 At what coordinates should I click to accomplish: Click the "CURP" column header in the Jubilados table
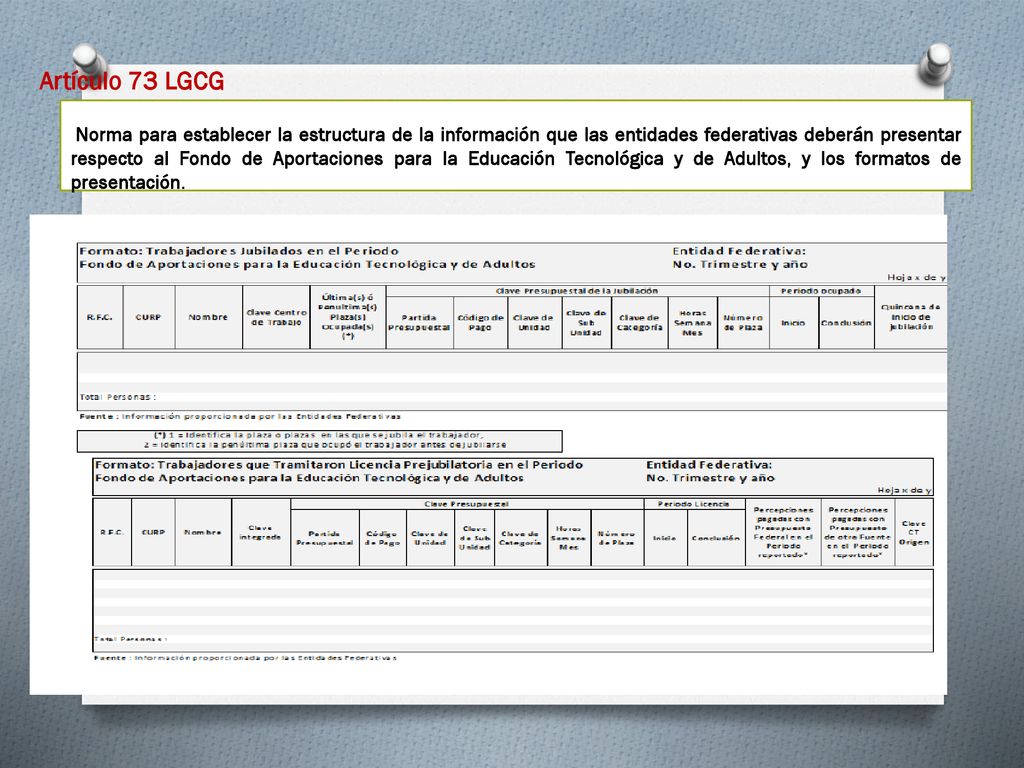tap(148, 317)
